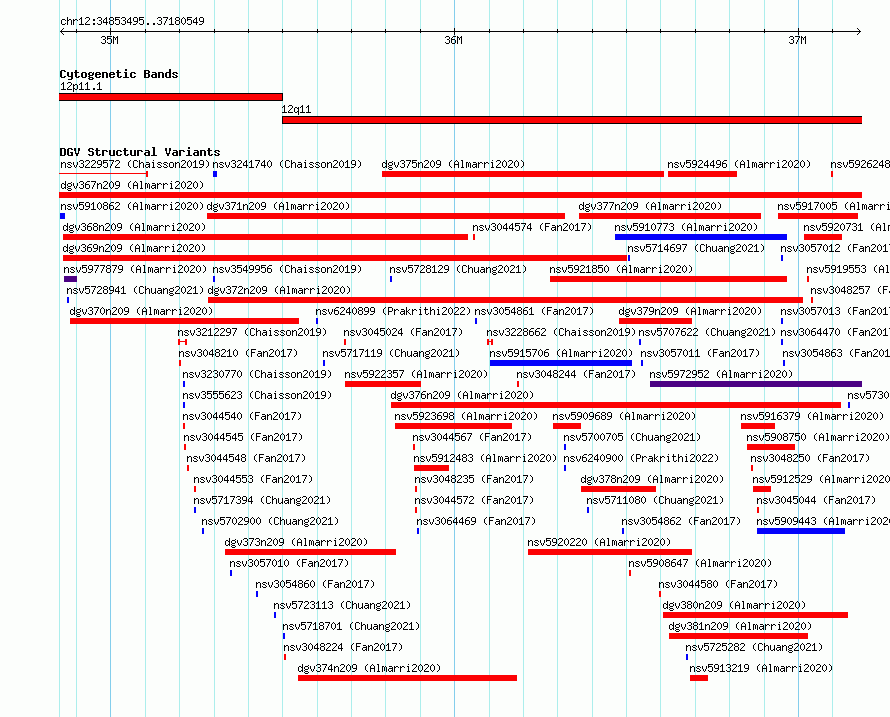890x717 pixels.
Task: Click the purple nsv5972952 variant bar
Action: point(755,384)
